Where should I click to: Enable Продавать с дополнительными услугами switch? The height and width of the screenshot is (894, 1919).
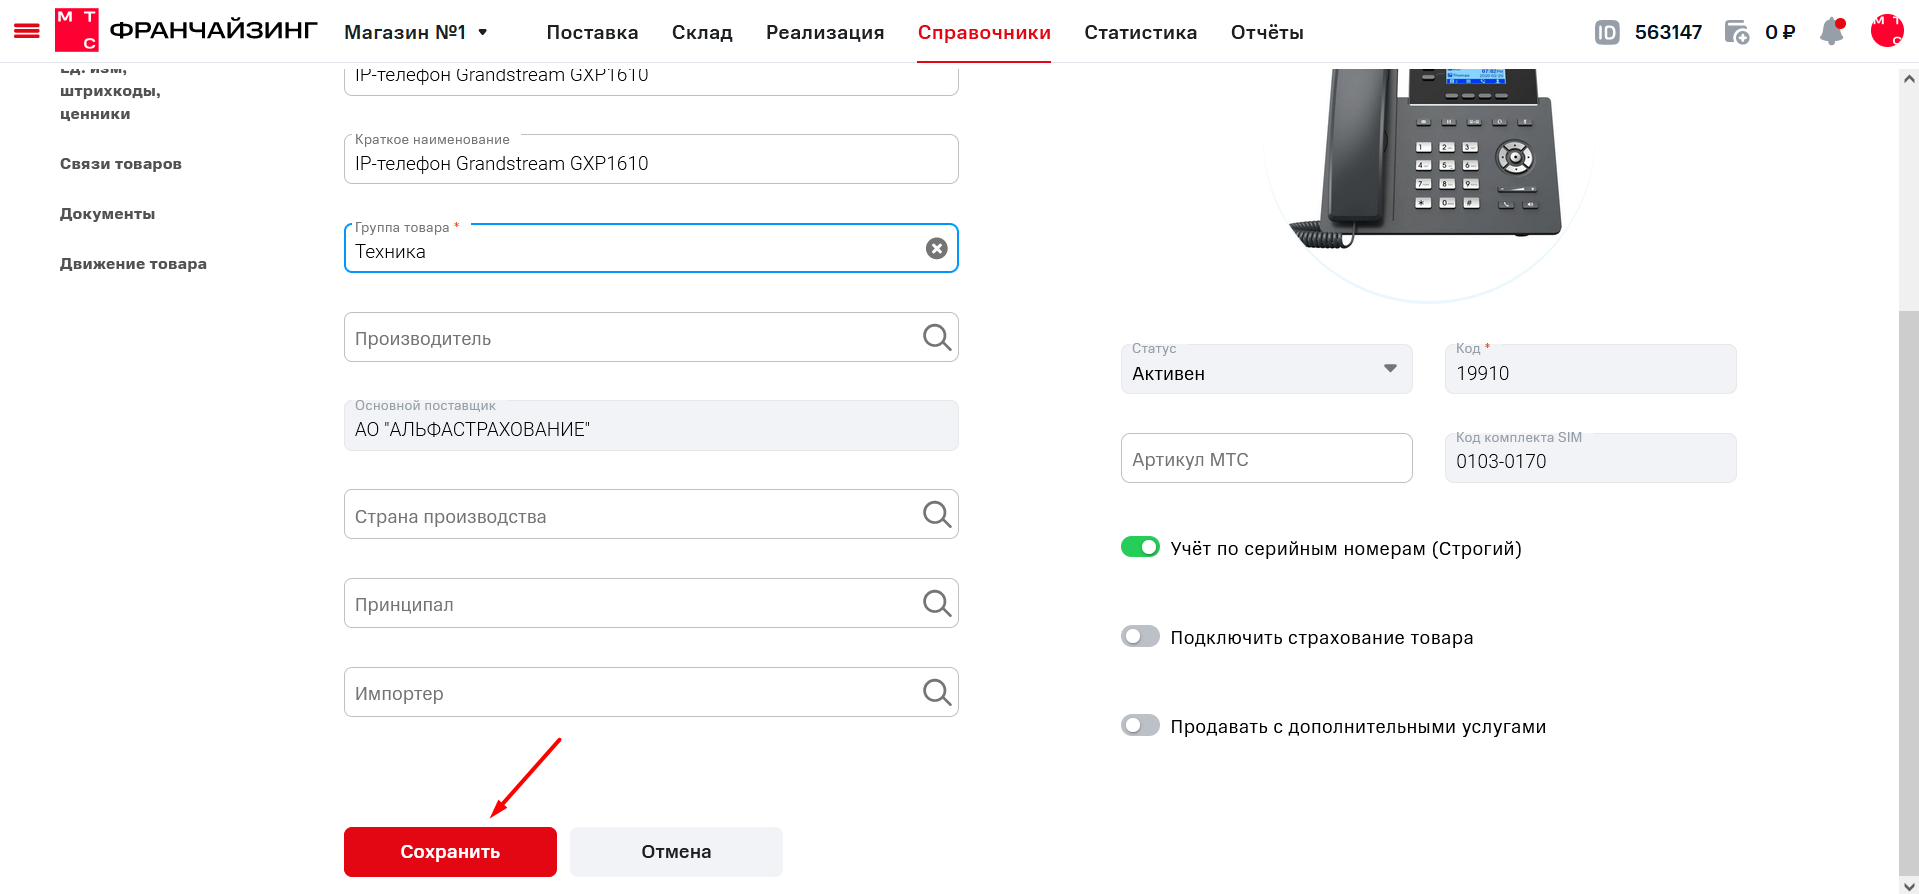[1140, 725]
